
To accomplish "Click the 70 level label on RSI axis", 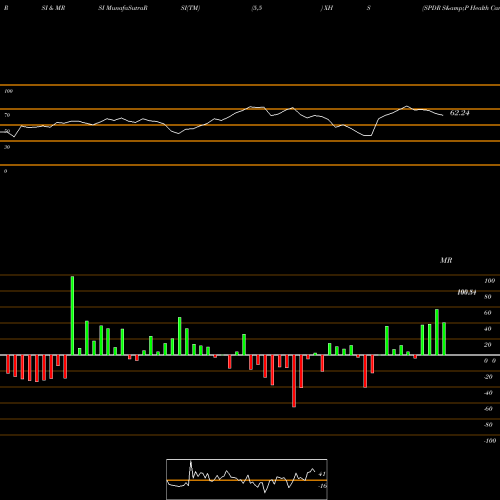I will 7,115.
